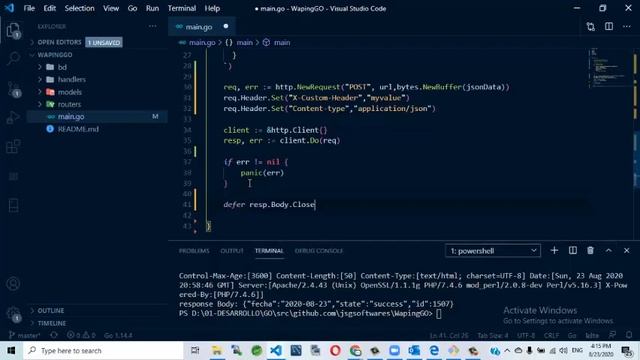This screenshot has height=360, width=640.
Task: Open the Accounts icon in activity bar
Action: pos(13,283)
